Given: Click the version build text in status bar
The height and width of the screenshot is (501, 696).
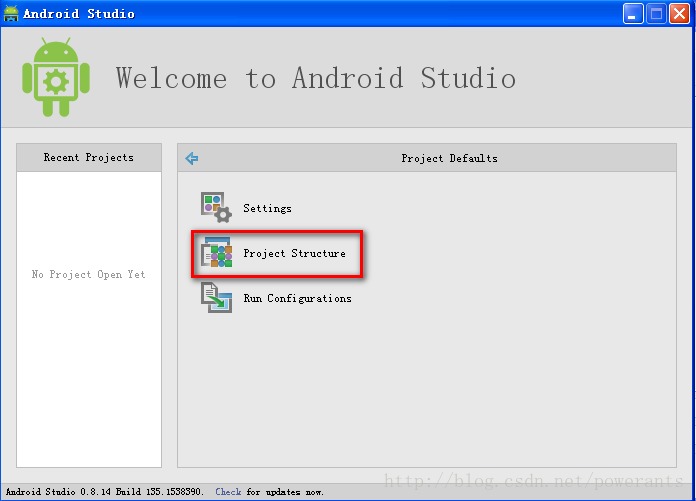Looking at the screenshot, I should click(105, 492).
